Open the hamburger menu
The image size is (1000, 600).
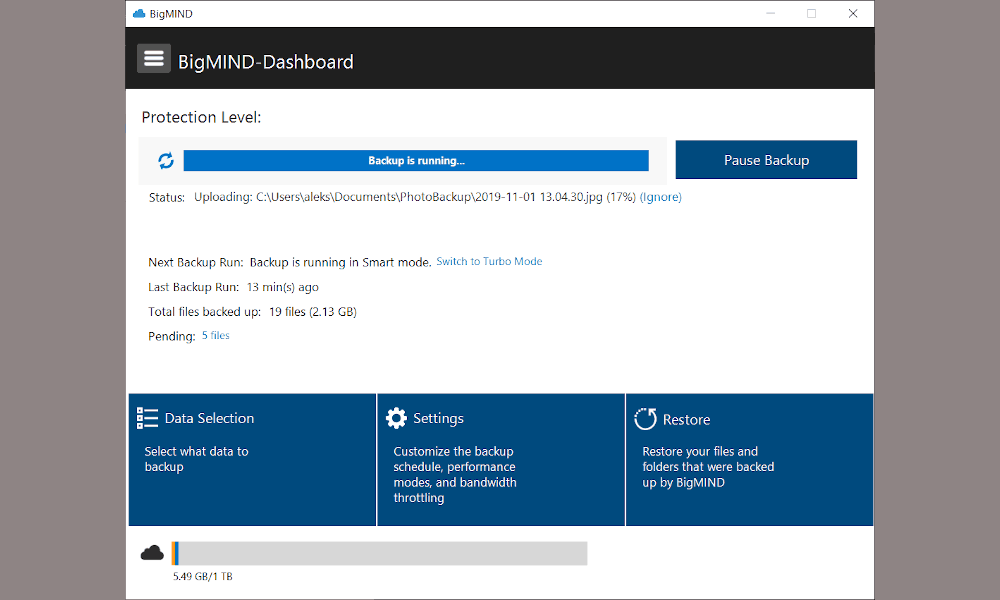click(x=154, y=59)
